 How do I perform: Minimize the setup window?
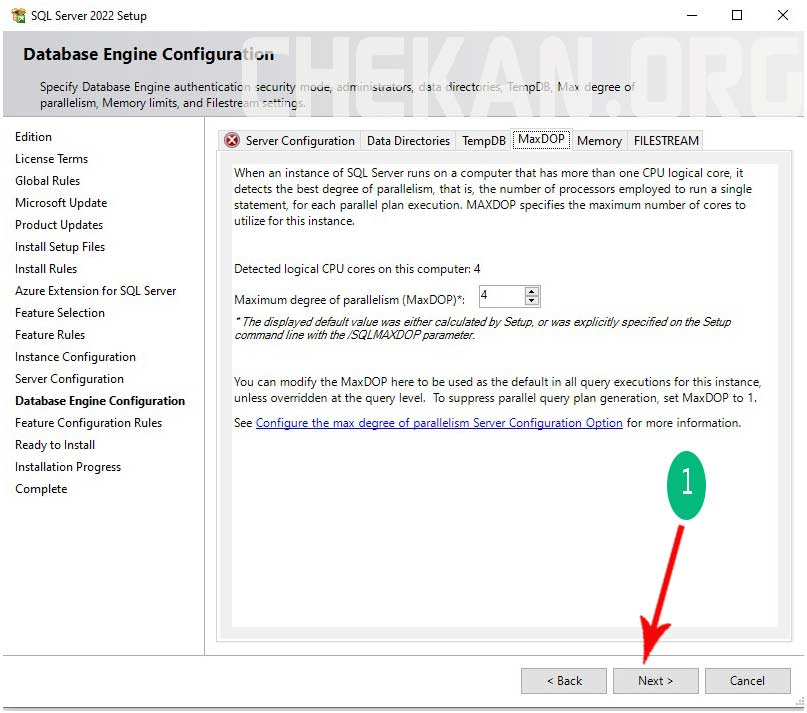click(692, 15)
